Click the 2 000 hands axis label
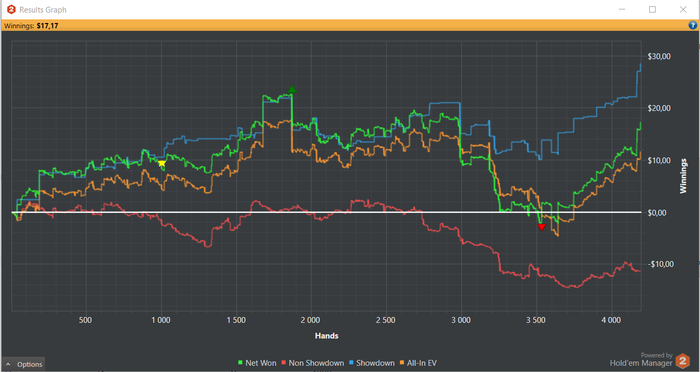The height and width of the screenshot is (372, 700). (310, 320)
